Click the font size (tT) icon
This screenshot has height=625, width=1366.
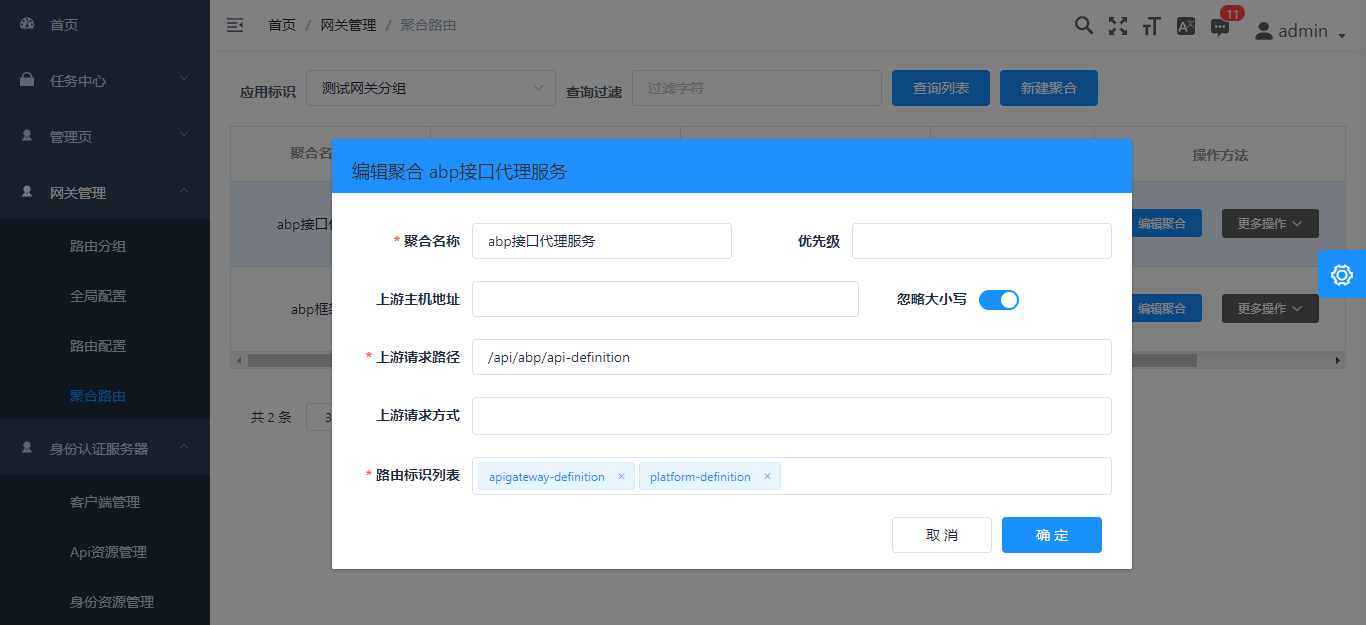pos(1151,26)
